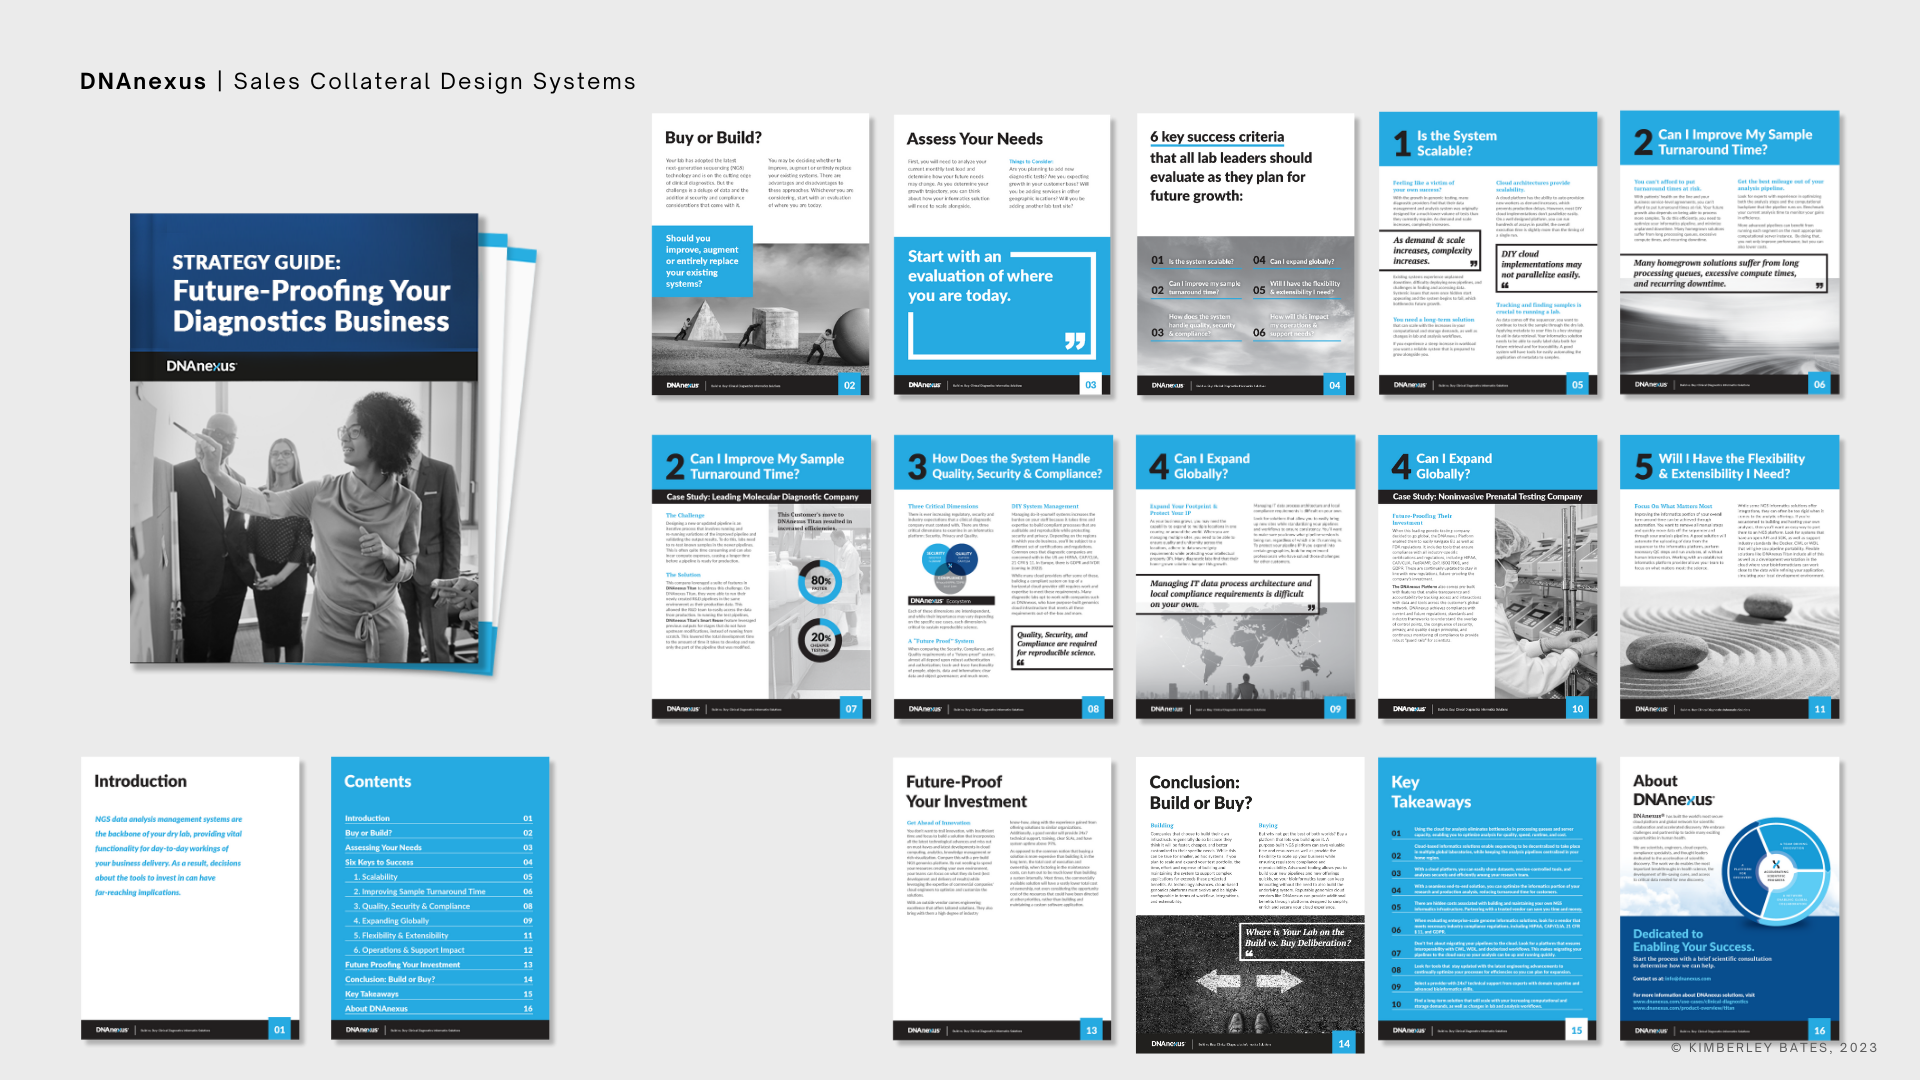This screenshot has height=1080, width=1920.
Task: Click 'STRATEGY GUIDE:' title on the cover
Action: [256, 263]
